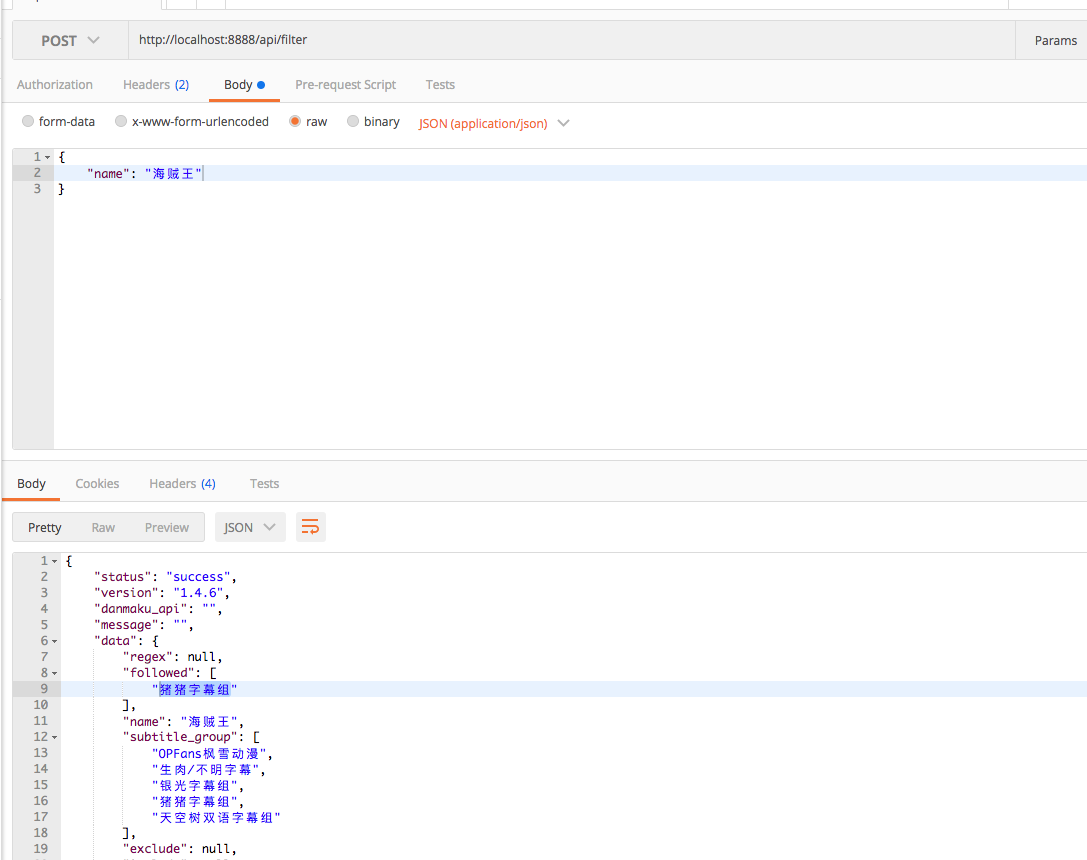Click the "message" response line

click(144, 624)
